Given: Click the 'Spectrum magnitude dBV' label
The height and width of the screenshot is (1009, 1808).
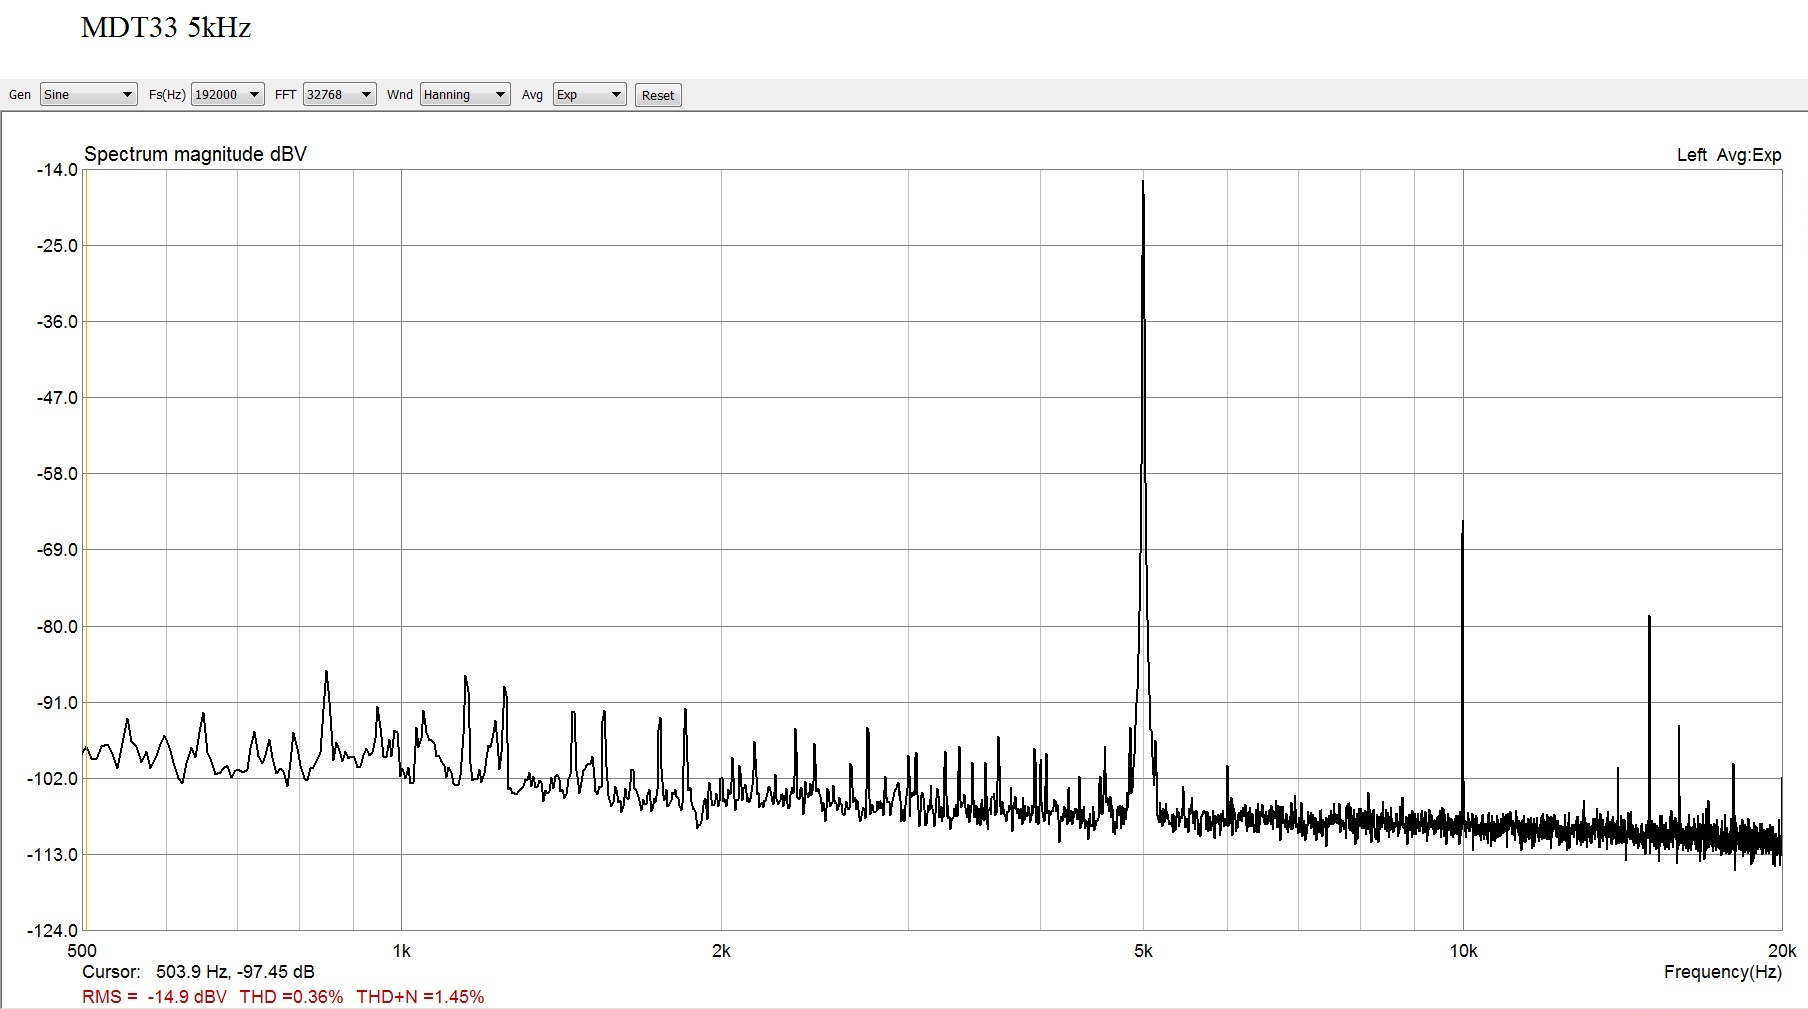Looking at the screenshot, I should [195, 154].
